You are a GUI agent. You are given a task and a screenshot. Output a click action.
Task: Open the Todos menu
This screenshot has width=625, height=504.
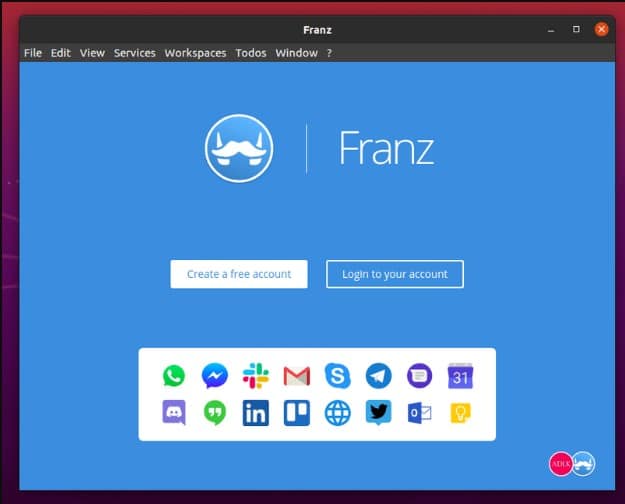(251, 53)
